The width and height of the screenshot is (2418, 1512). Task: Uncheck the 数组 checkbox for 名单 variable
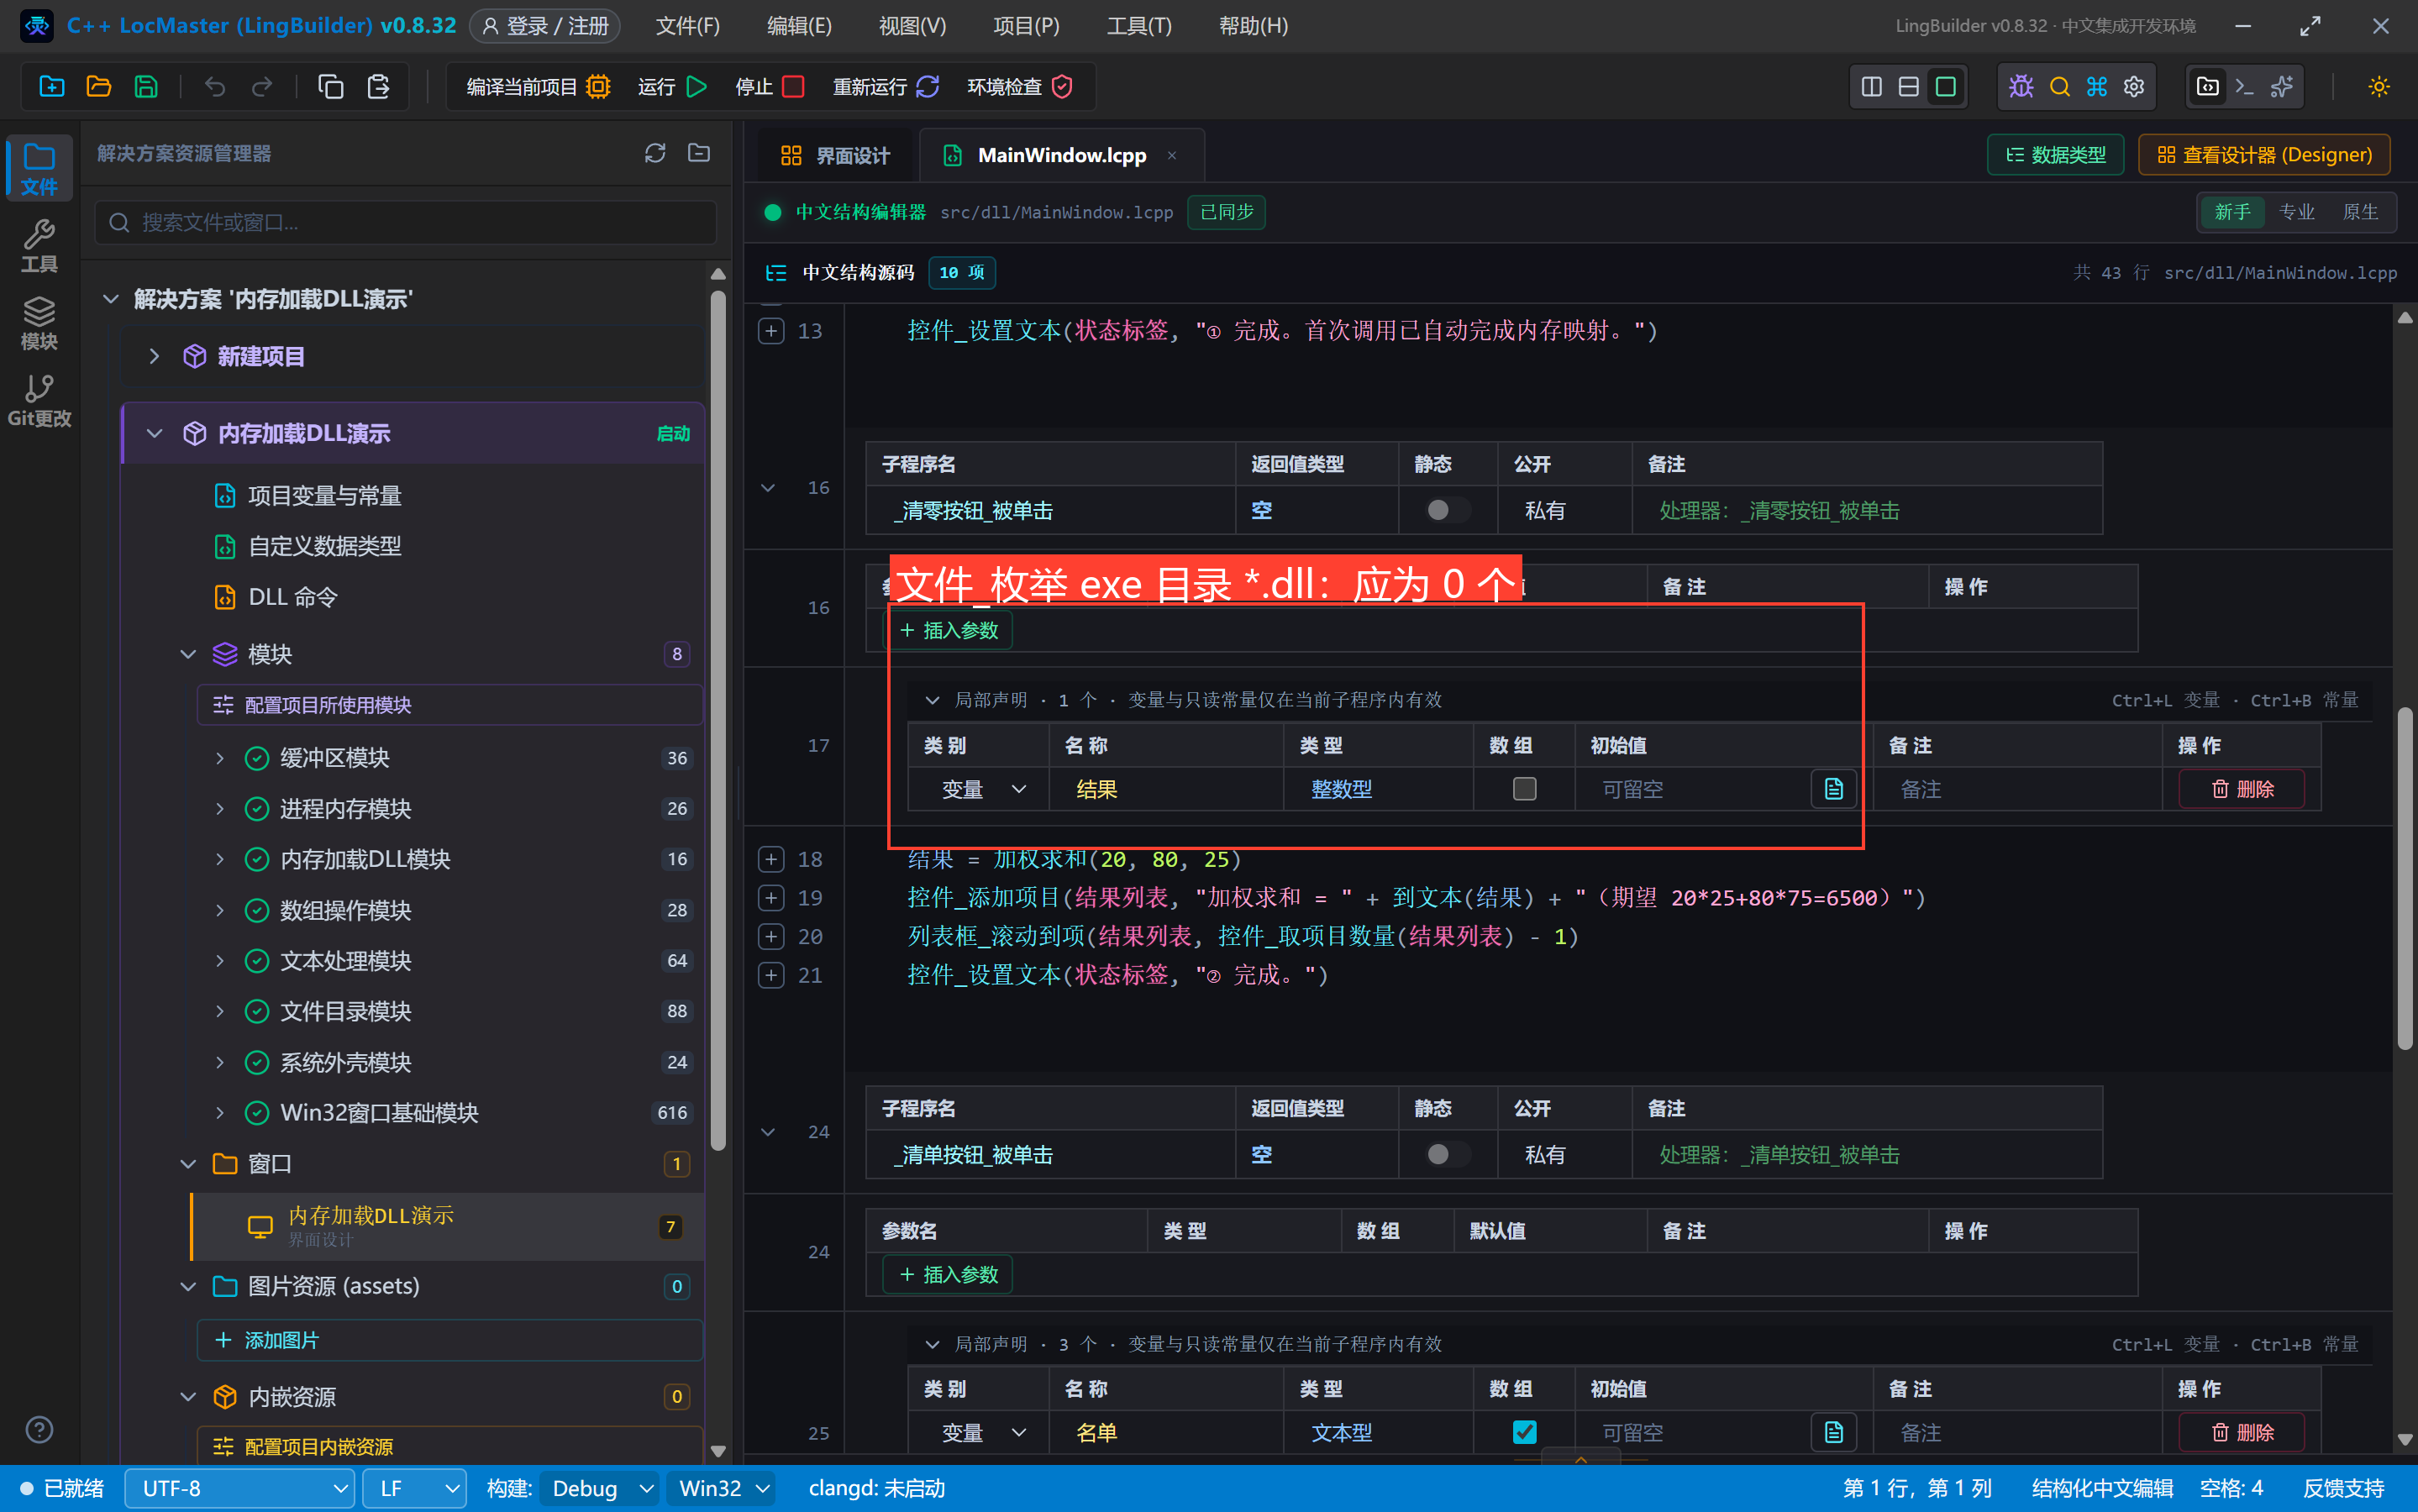(x=1524, y=1432)
